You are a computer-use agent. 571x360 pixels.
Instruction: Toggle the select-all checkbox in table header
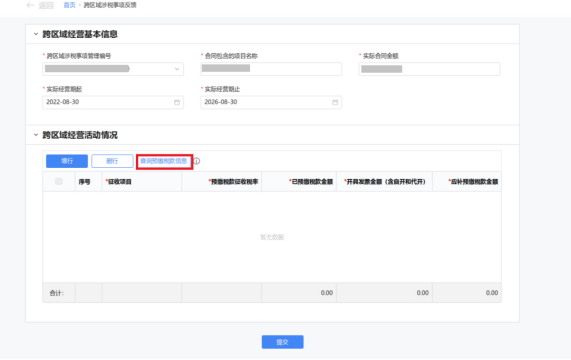(59, 181)
